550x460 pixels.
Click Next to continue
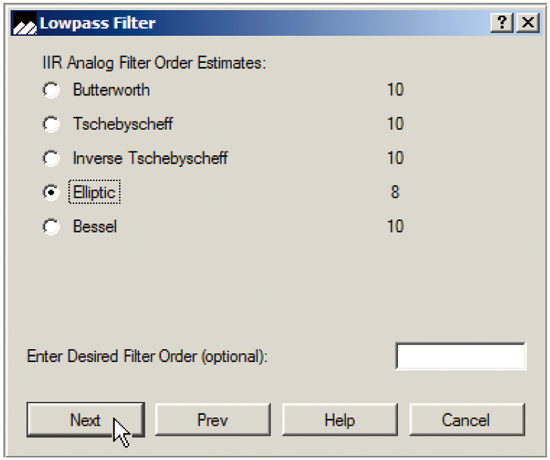86,420
